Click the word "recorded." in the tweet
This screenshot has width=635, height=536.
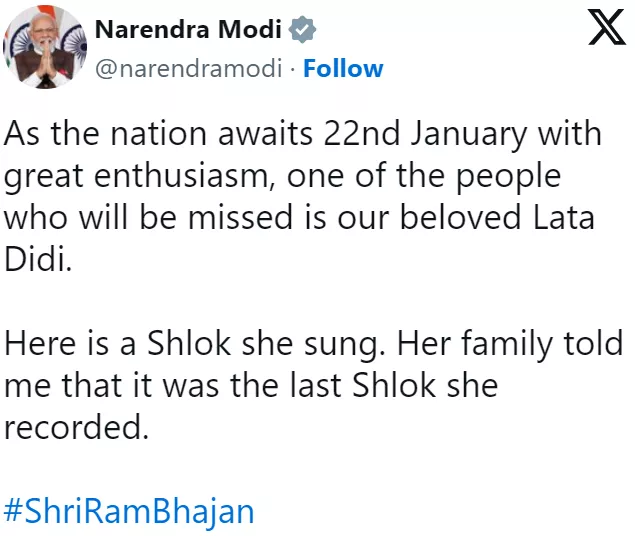click(x=76, y=427)
